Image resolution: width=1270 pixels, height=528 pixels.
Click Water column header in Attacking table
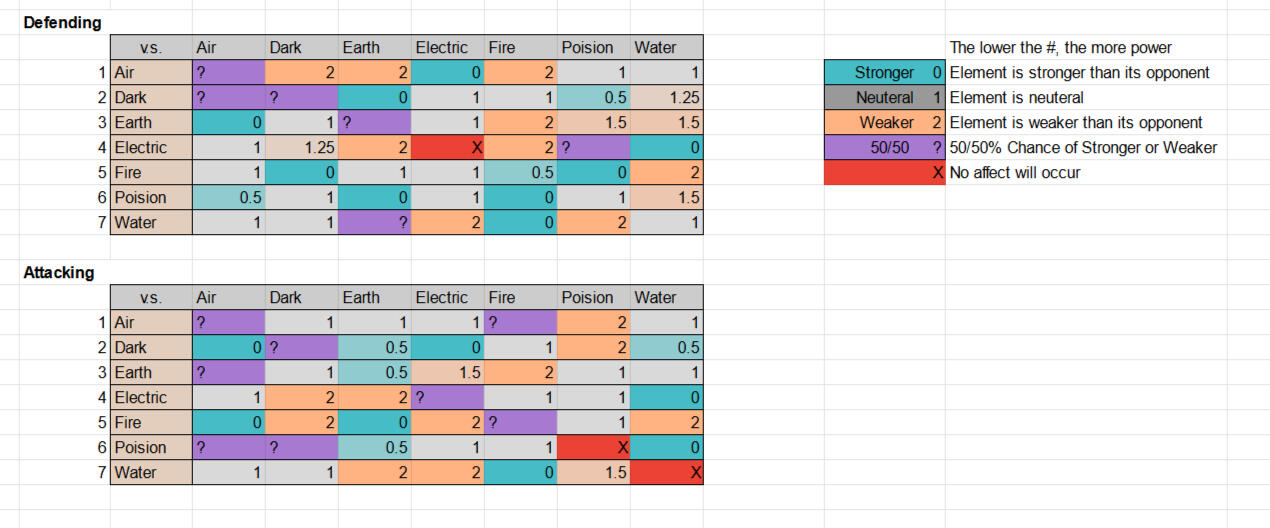666,298
